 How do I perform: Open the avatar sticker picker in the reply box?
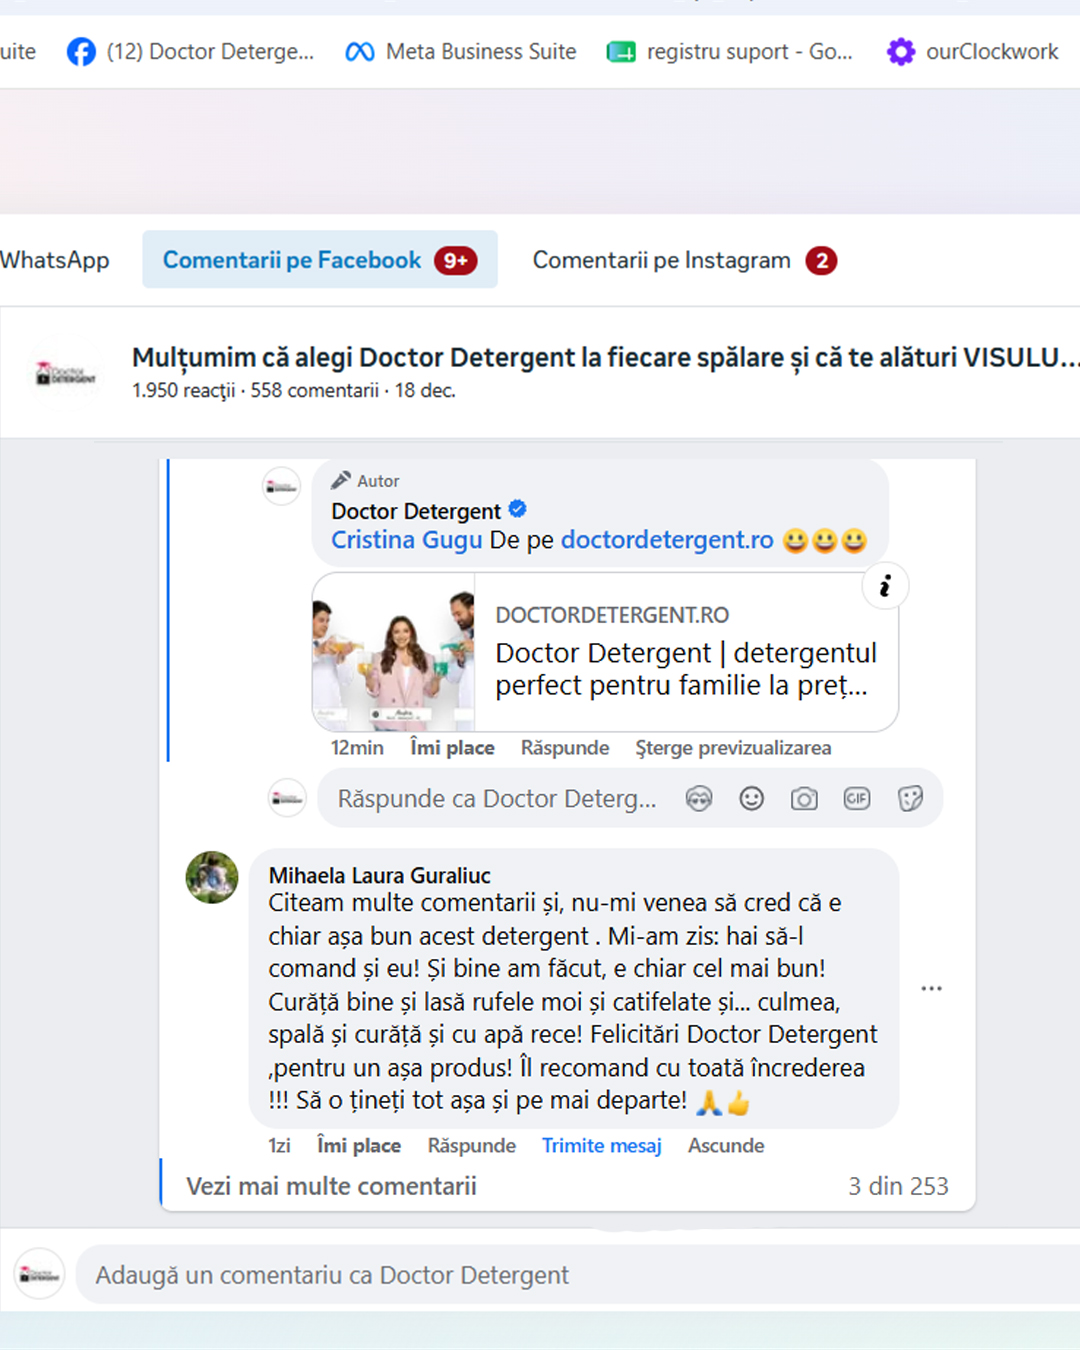(699, 798)
